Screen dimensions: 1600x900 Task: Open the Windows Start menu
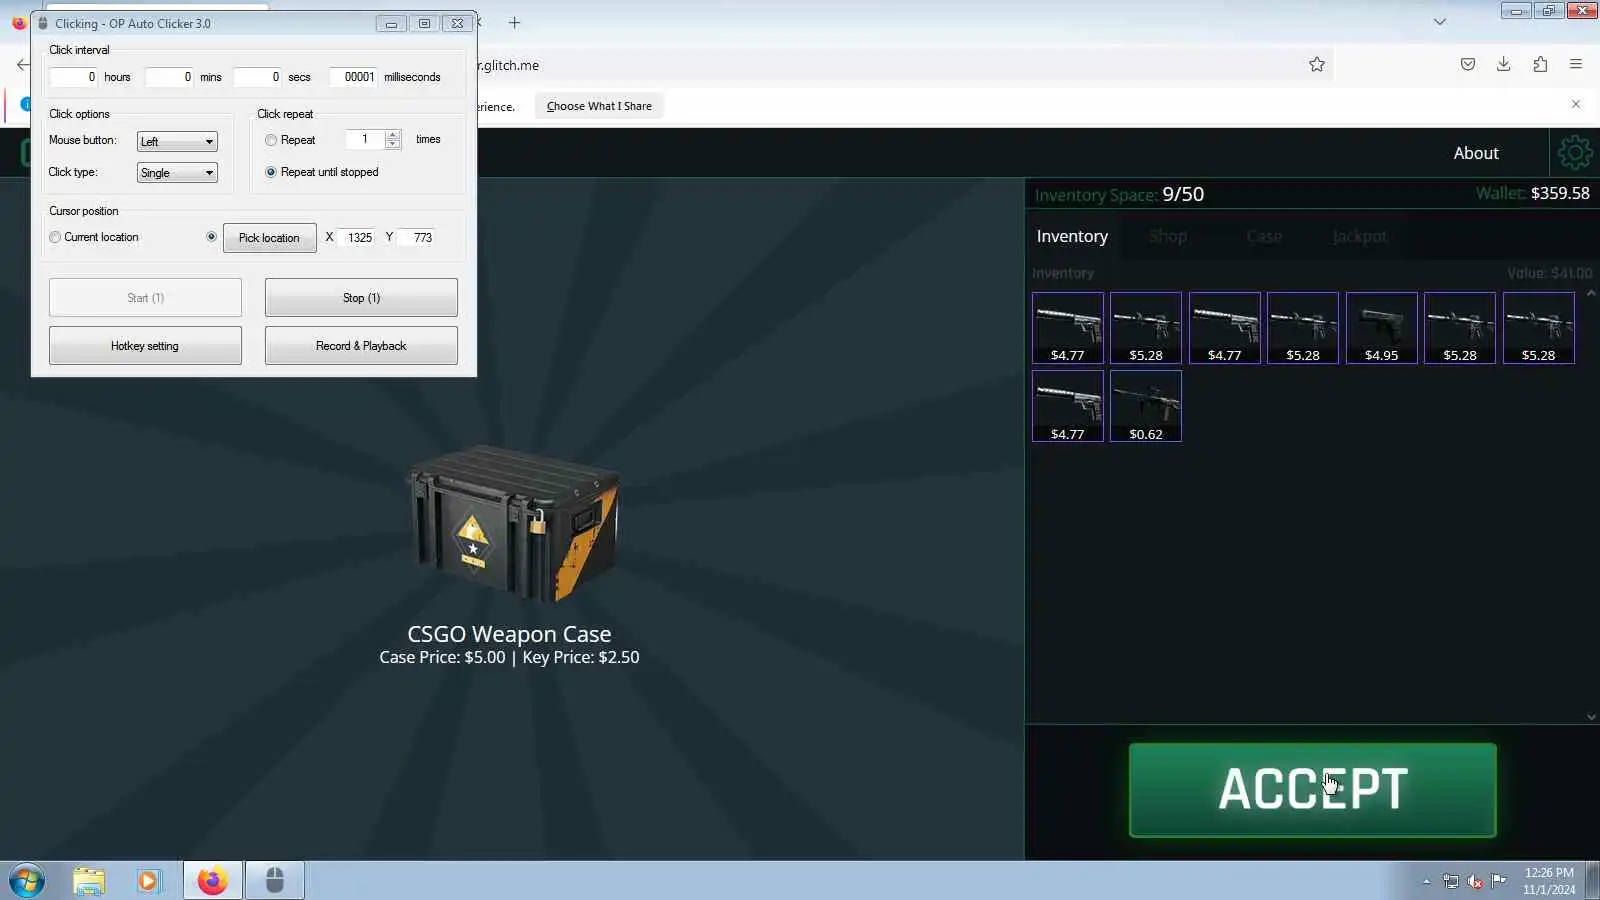[x=27, y=881]
